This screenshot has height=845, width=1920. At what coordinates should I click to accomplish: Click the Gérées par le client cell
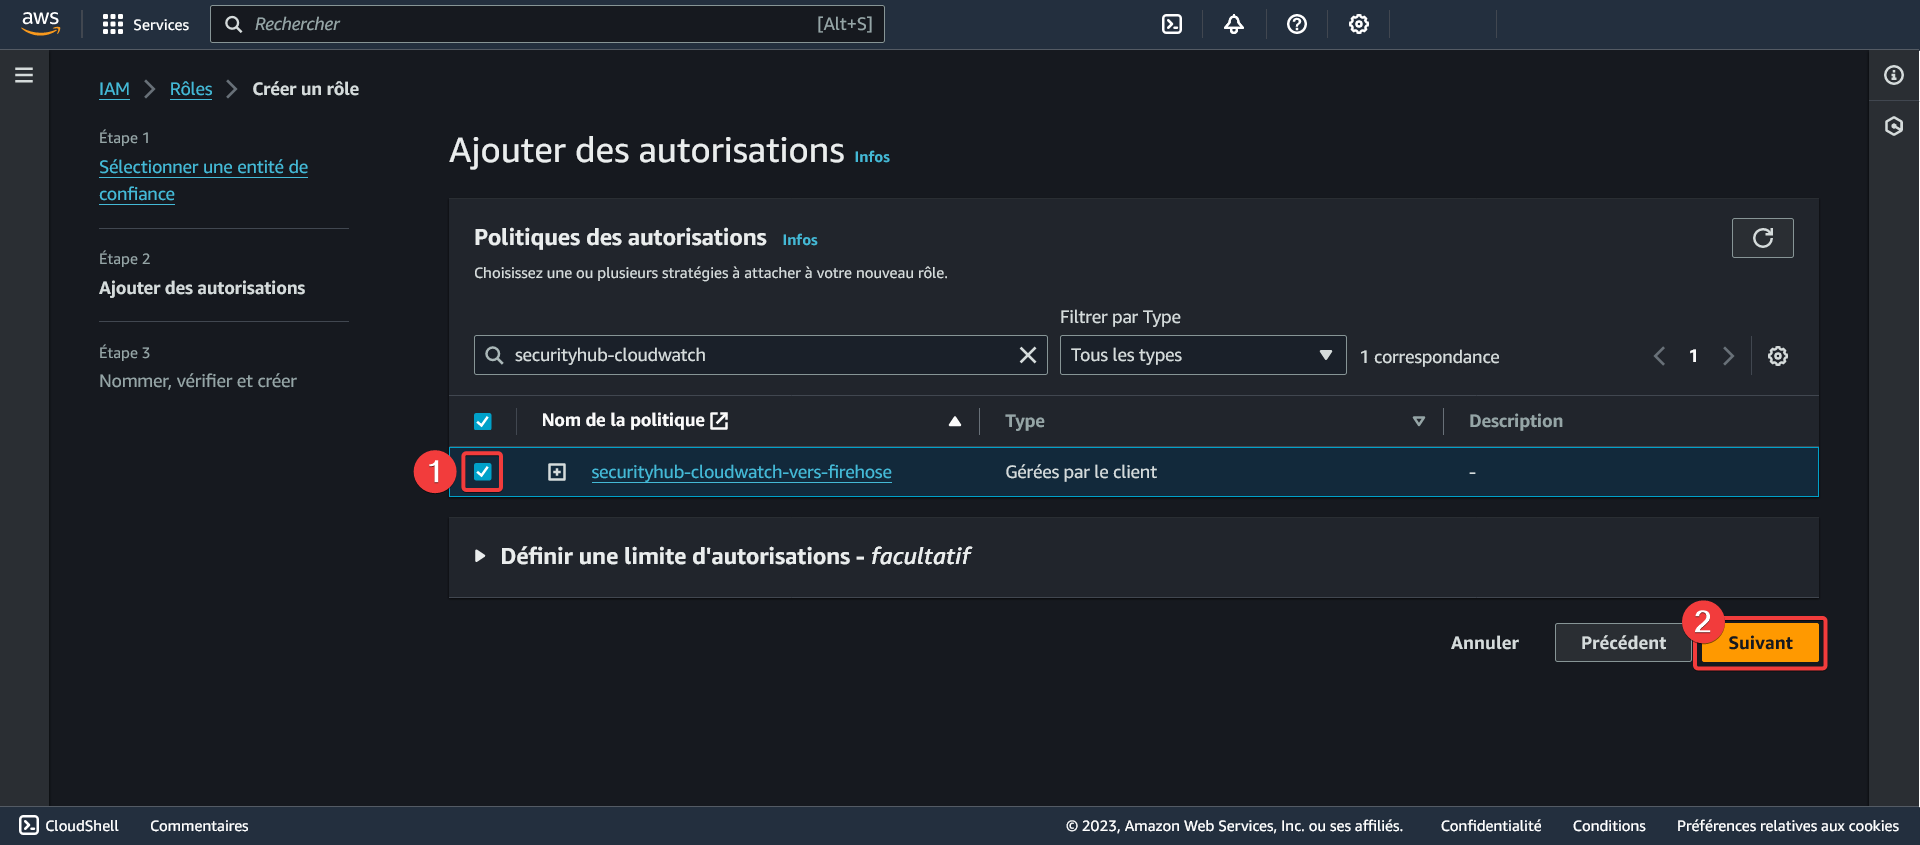tap(1081, 472)
